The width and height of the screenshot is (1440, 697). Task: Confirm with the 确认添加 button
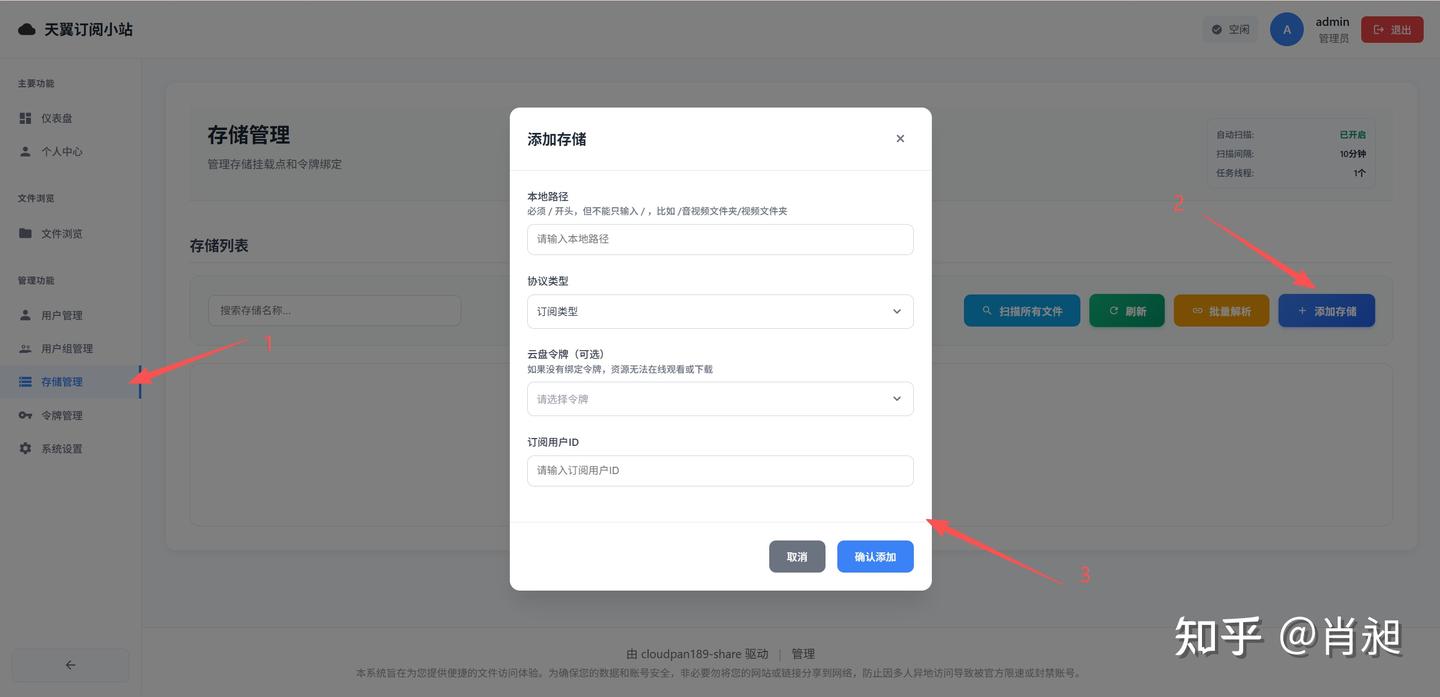[875, 556]
